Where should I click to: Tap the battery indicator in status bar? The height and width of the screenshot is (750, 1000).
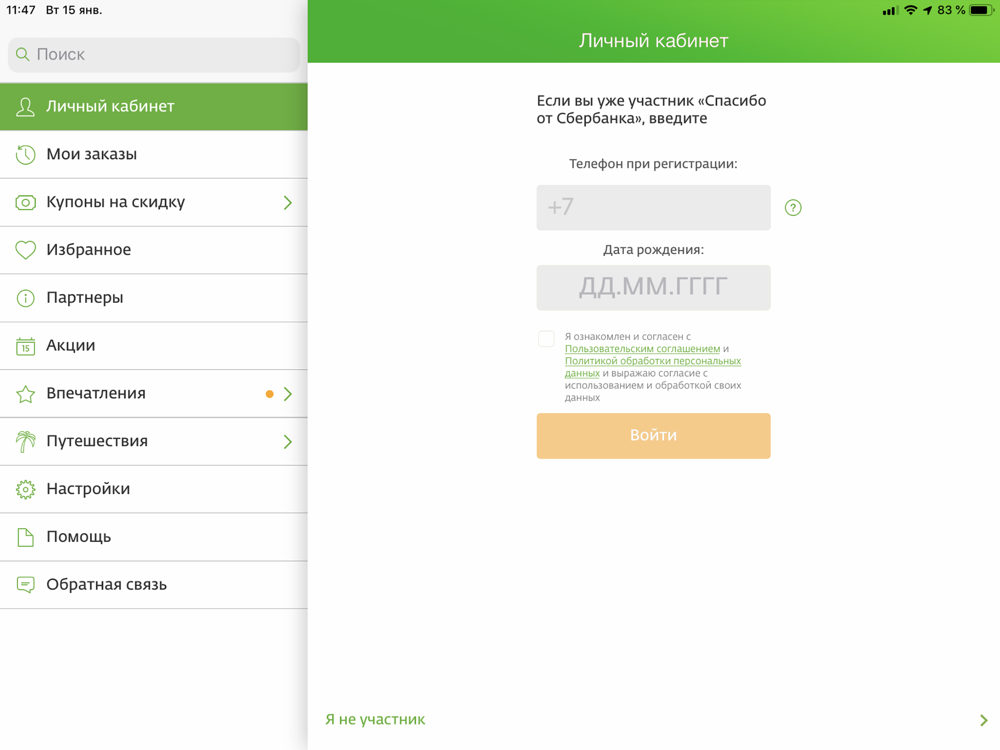pos(982,10)
